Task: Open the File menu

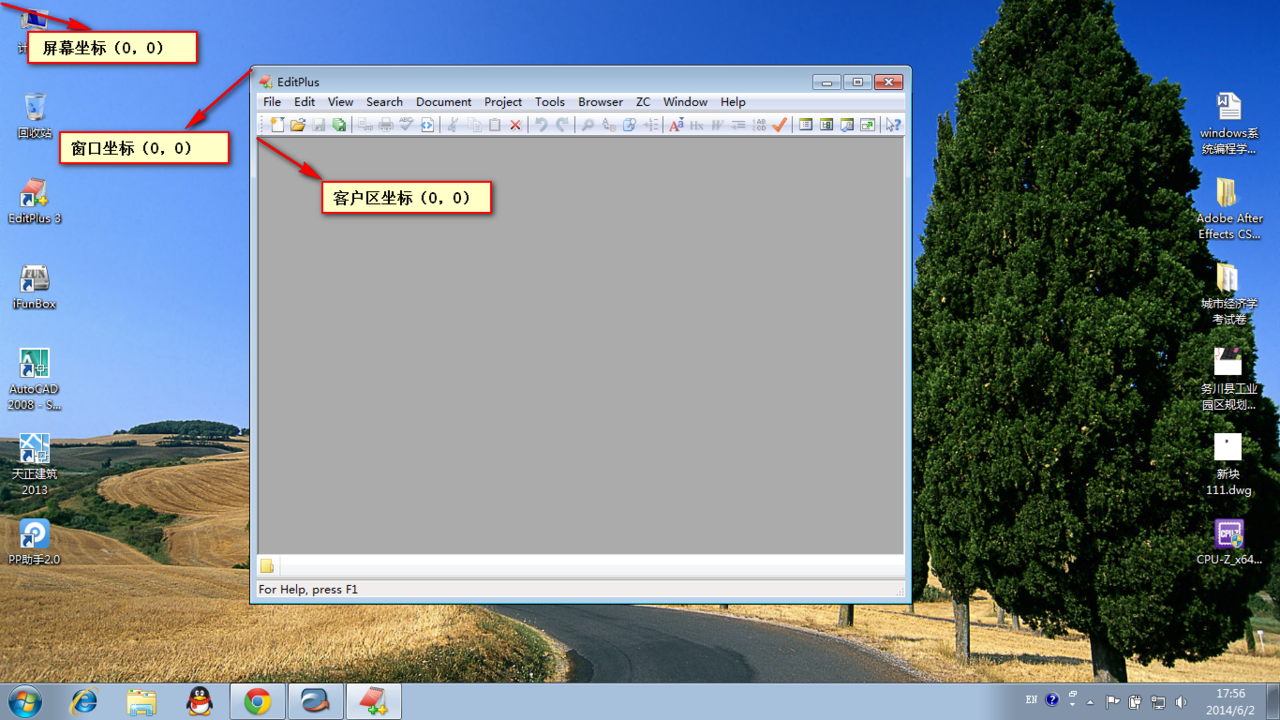Action: click(272, 102)
